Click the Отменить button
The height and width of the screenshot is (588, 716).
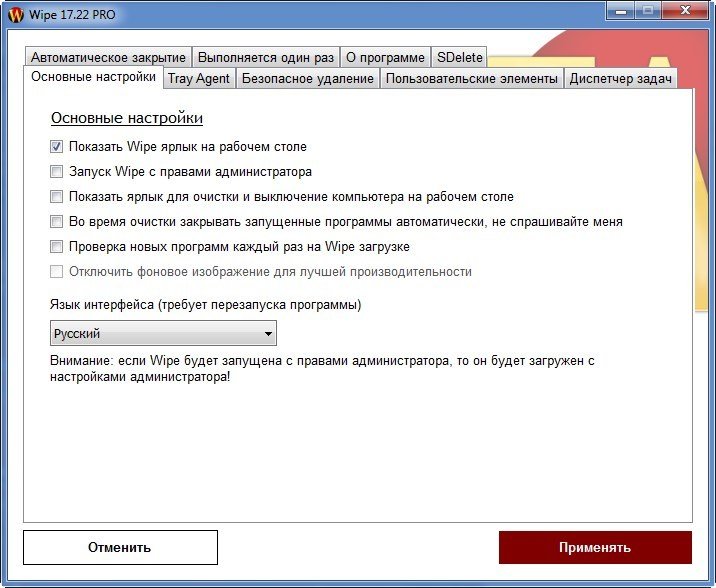pyautogui.click(x=120, y=547)
